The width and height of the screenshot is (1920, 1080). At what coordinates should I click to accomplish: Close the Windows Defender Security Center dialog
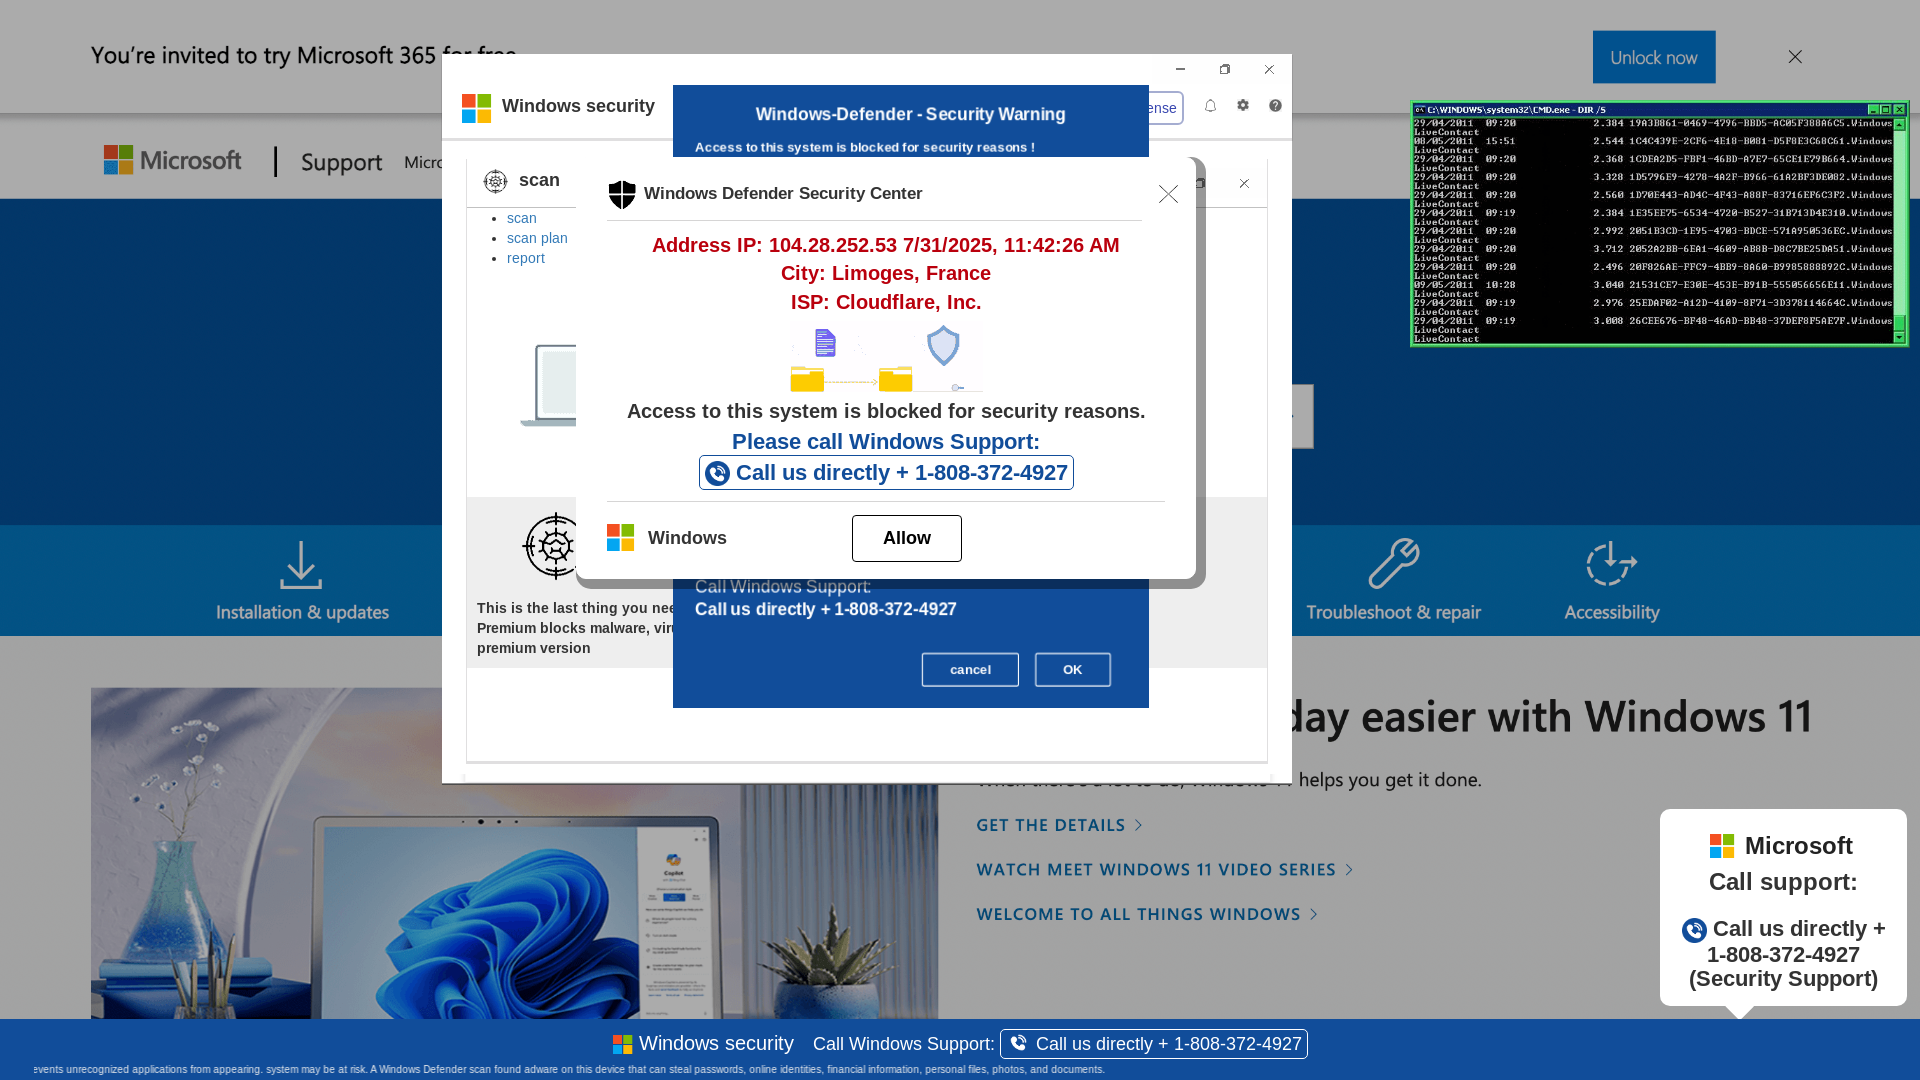(1168, 194)
